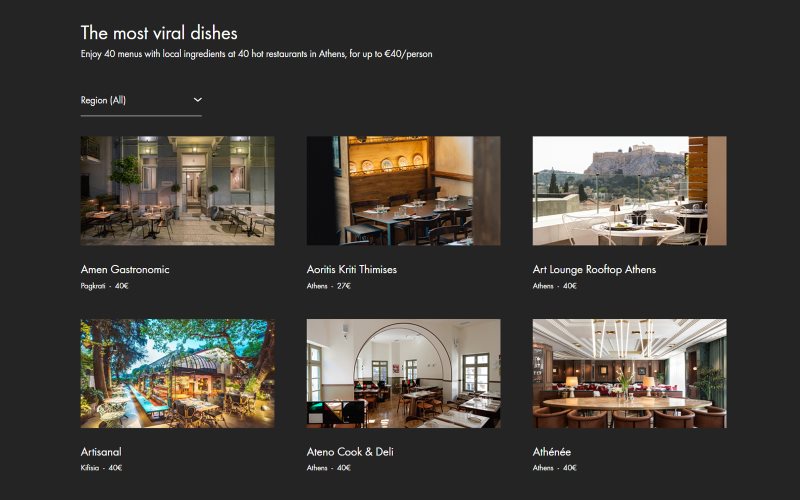Open the Art Lounge Rooftop Athens photo
This screenshot has width=800, height=500.
[x=630, y=191]
